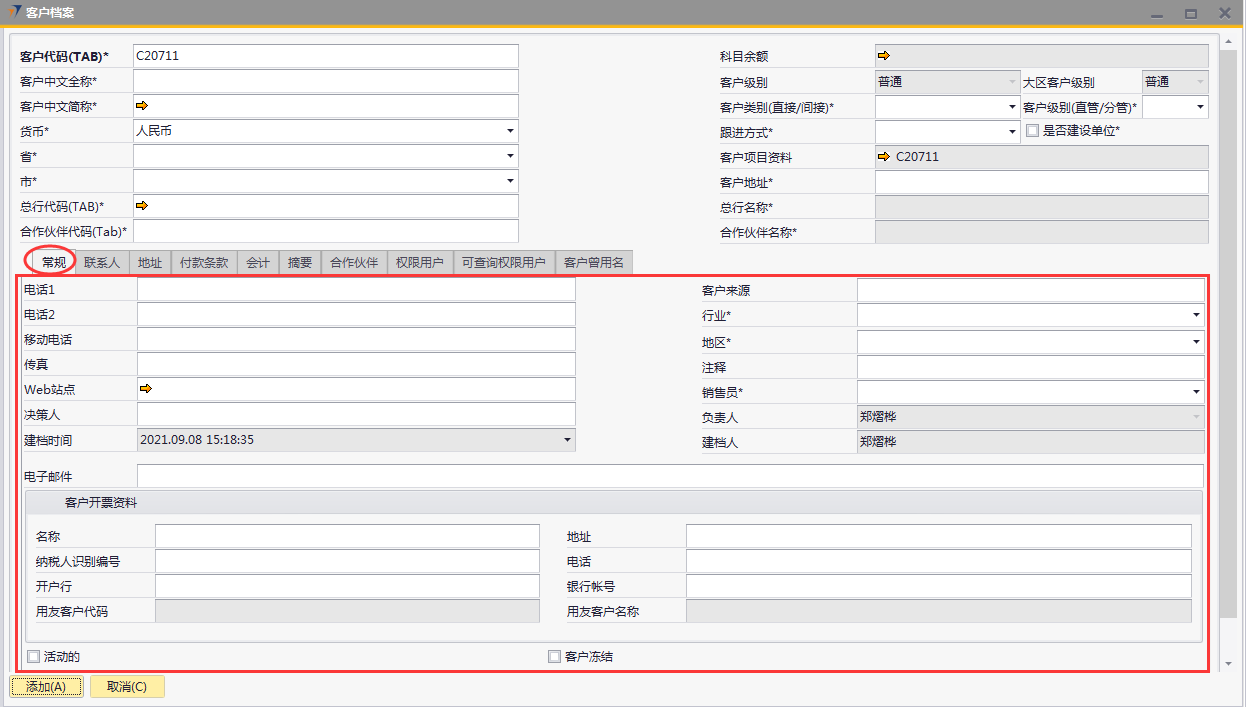Click the 取消(C) button
This screenshot has width=1246, height=707.
[x=127, y=687]
